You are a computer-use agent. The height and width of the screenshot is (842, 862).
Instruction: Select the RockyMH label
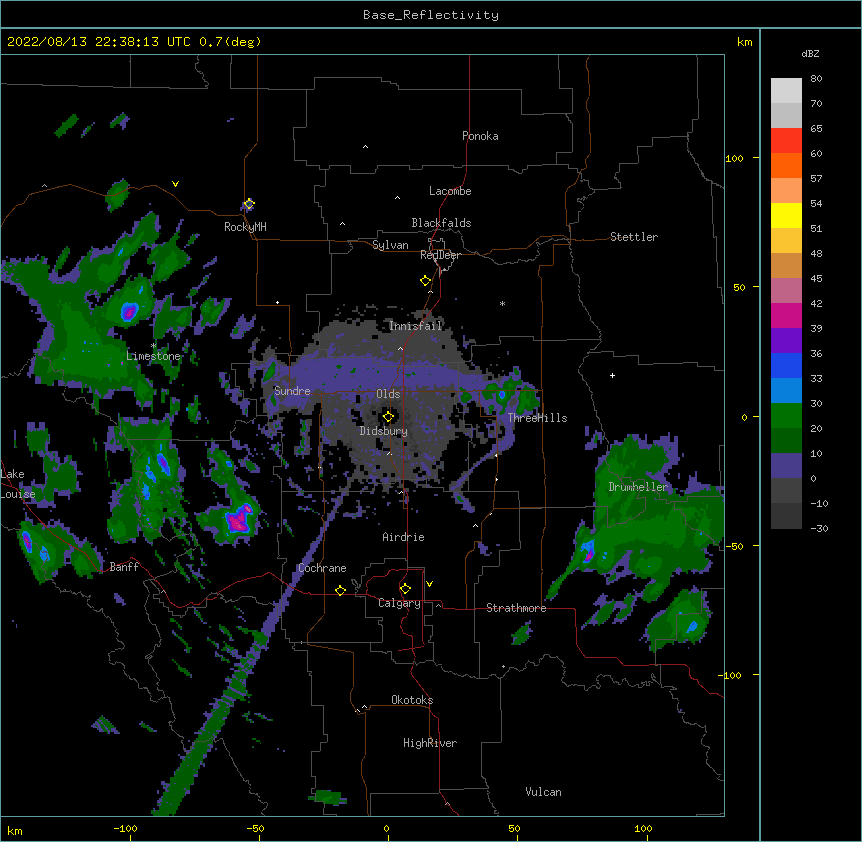[245, 227]
